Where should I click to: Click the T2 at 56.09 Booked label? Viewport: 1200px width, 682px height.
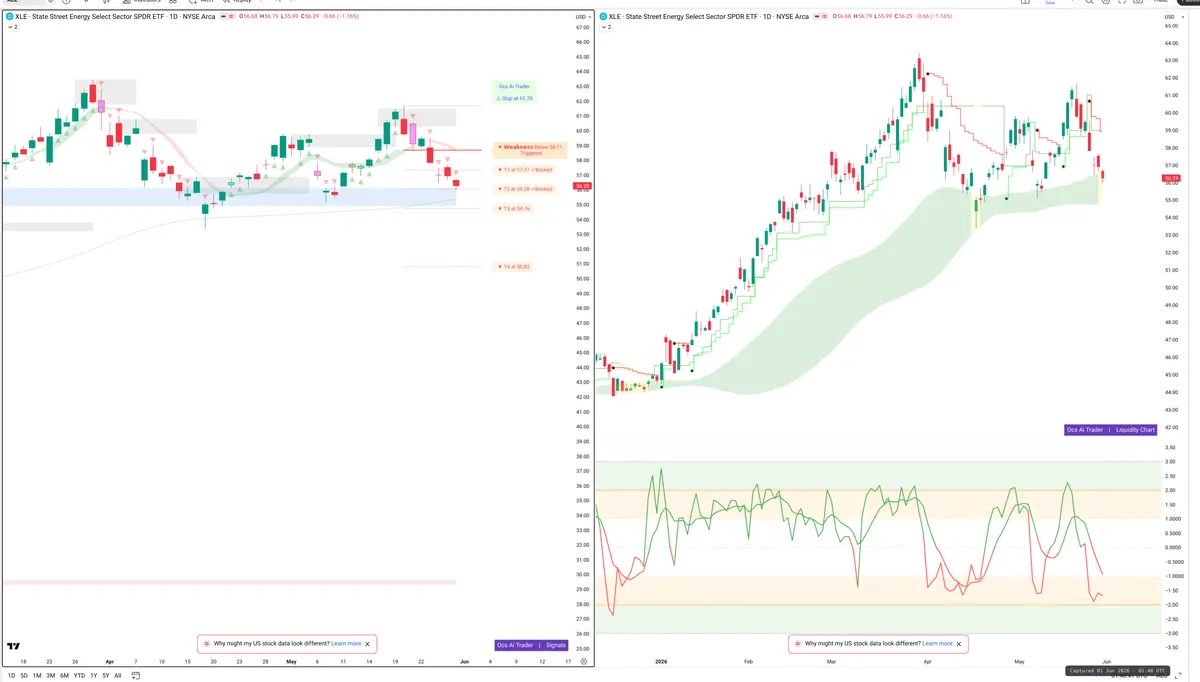pyautogui.click(x=525, y=189)
